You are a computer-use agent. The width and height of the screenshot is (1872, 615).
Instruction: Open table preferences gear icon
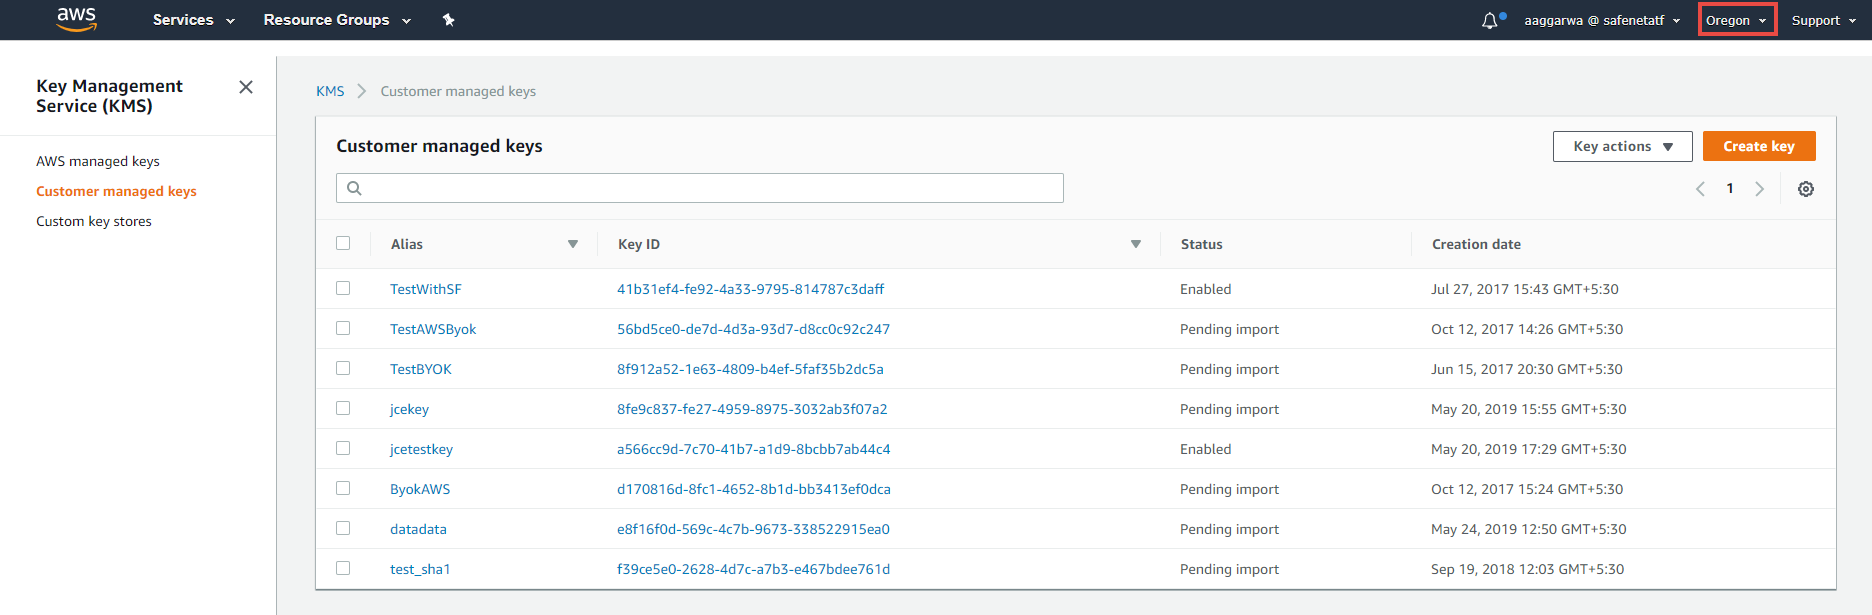tap(1806, 189)
